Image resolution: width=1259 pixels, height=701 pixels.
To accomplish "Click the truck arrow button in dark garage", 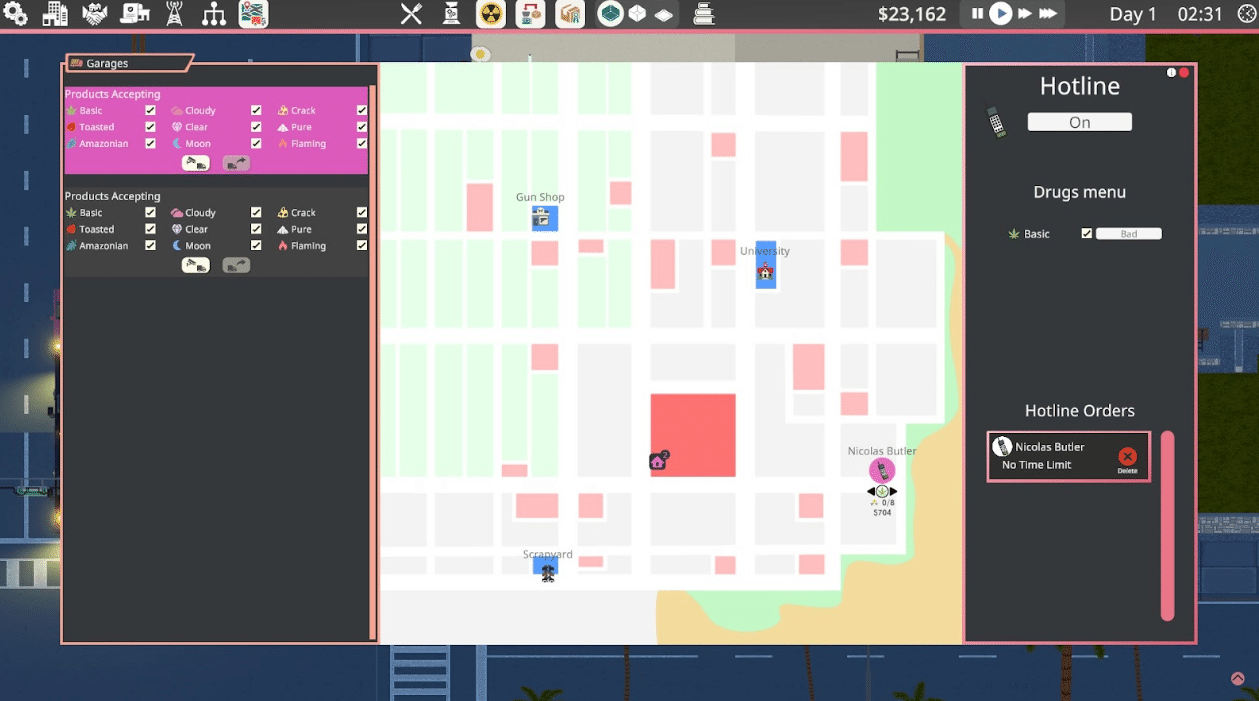I will 236,265.
